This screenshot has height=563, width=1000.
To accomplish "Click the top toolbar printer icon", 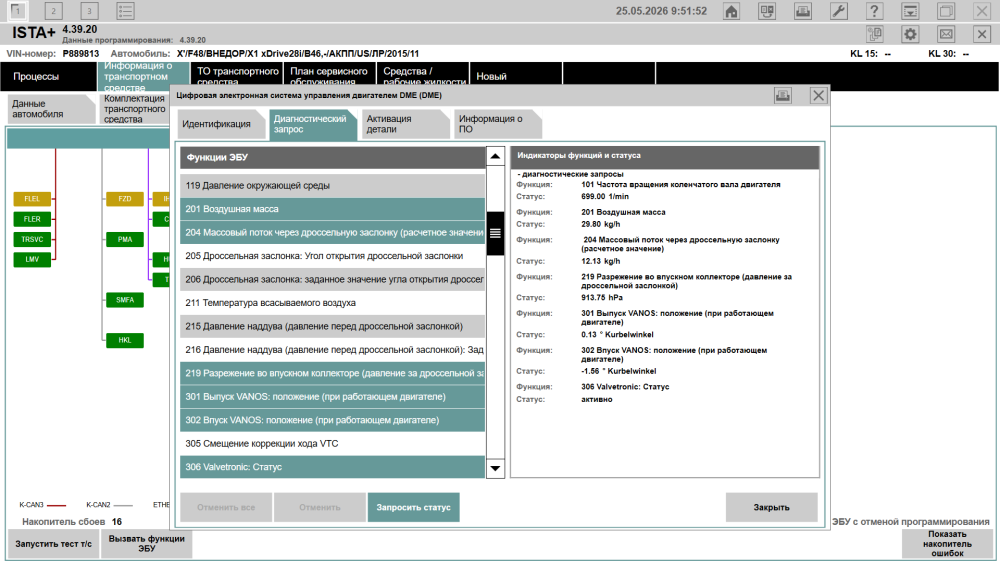I will pyautogui.click(x=803, y=11).
